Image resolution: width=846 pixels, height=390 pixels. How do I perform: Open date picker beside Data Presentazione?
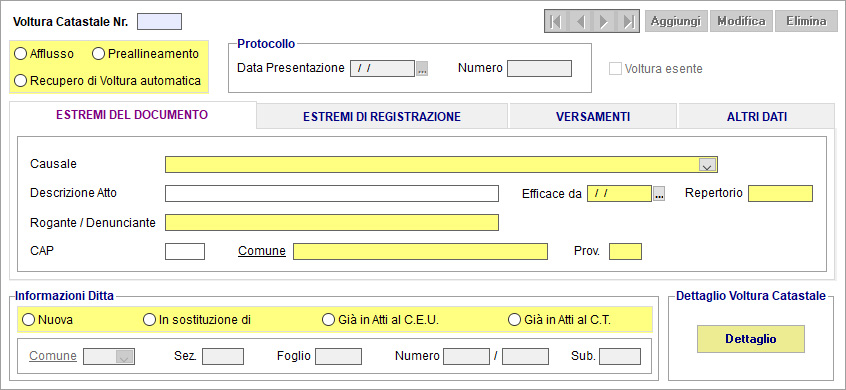422,69
